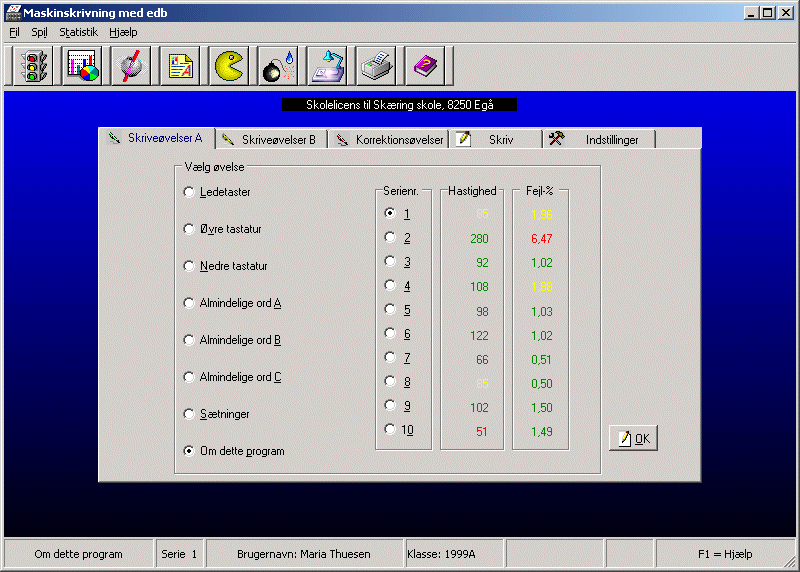The width and height of the screenshot is (800, 572).
Task: Choose the Sætninger exercise radio button
Action: tap(190, 414)
